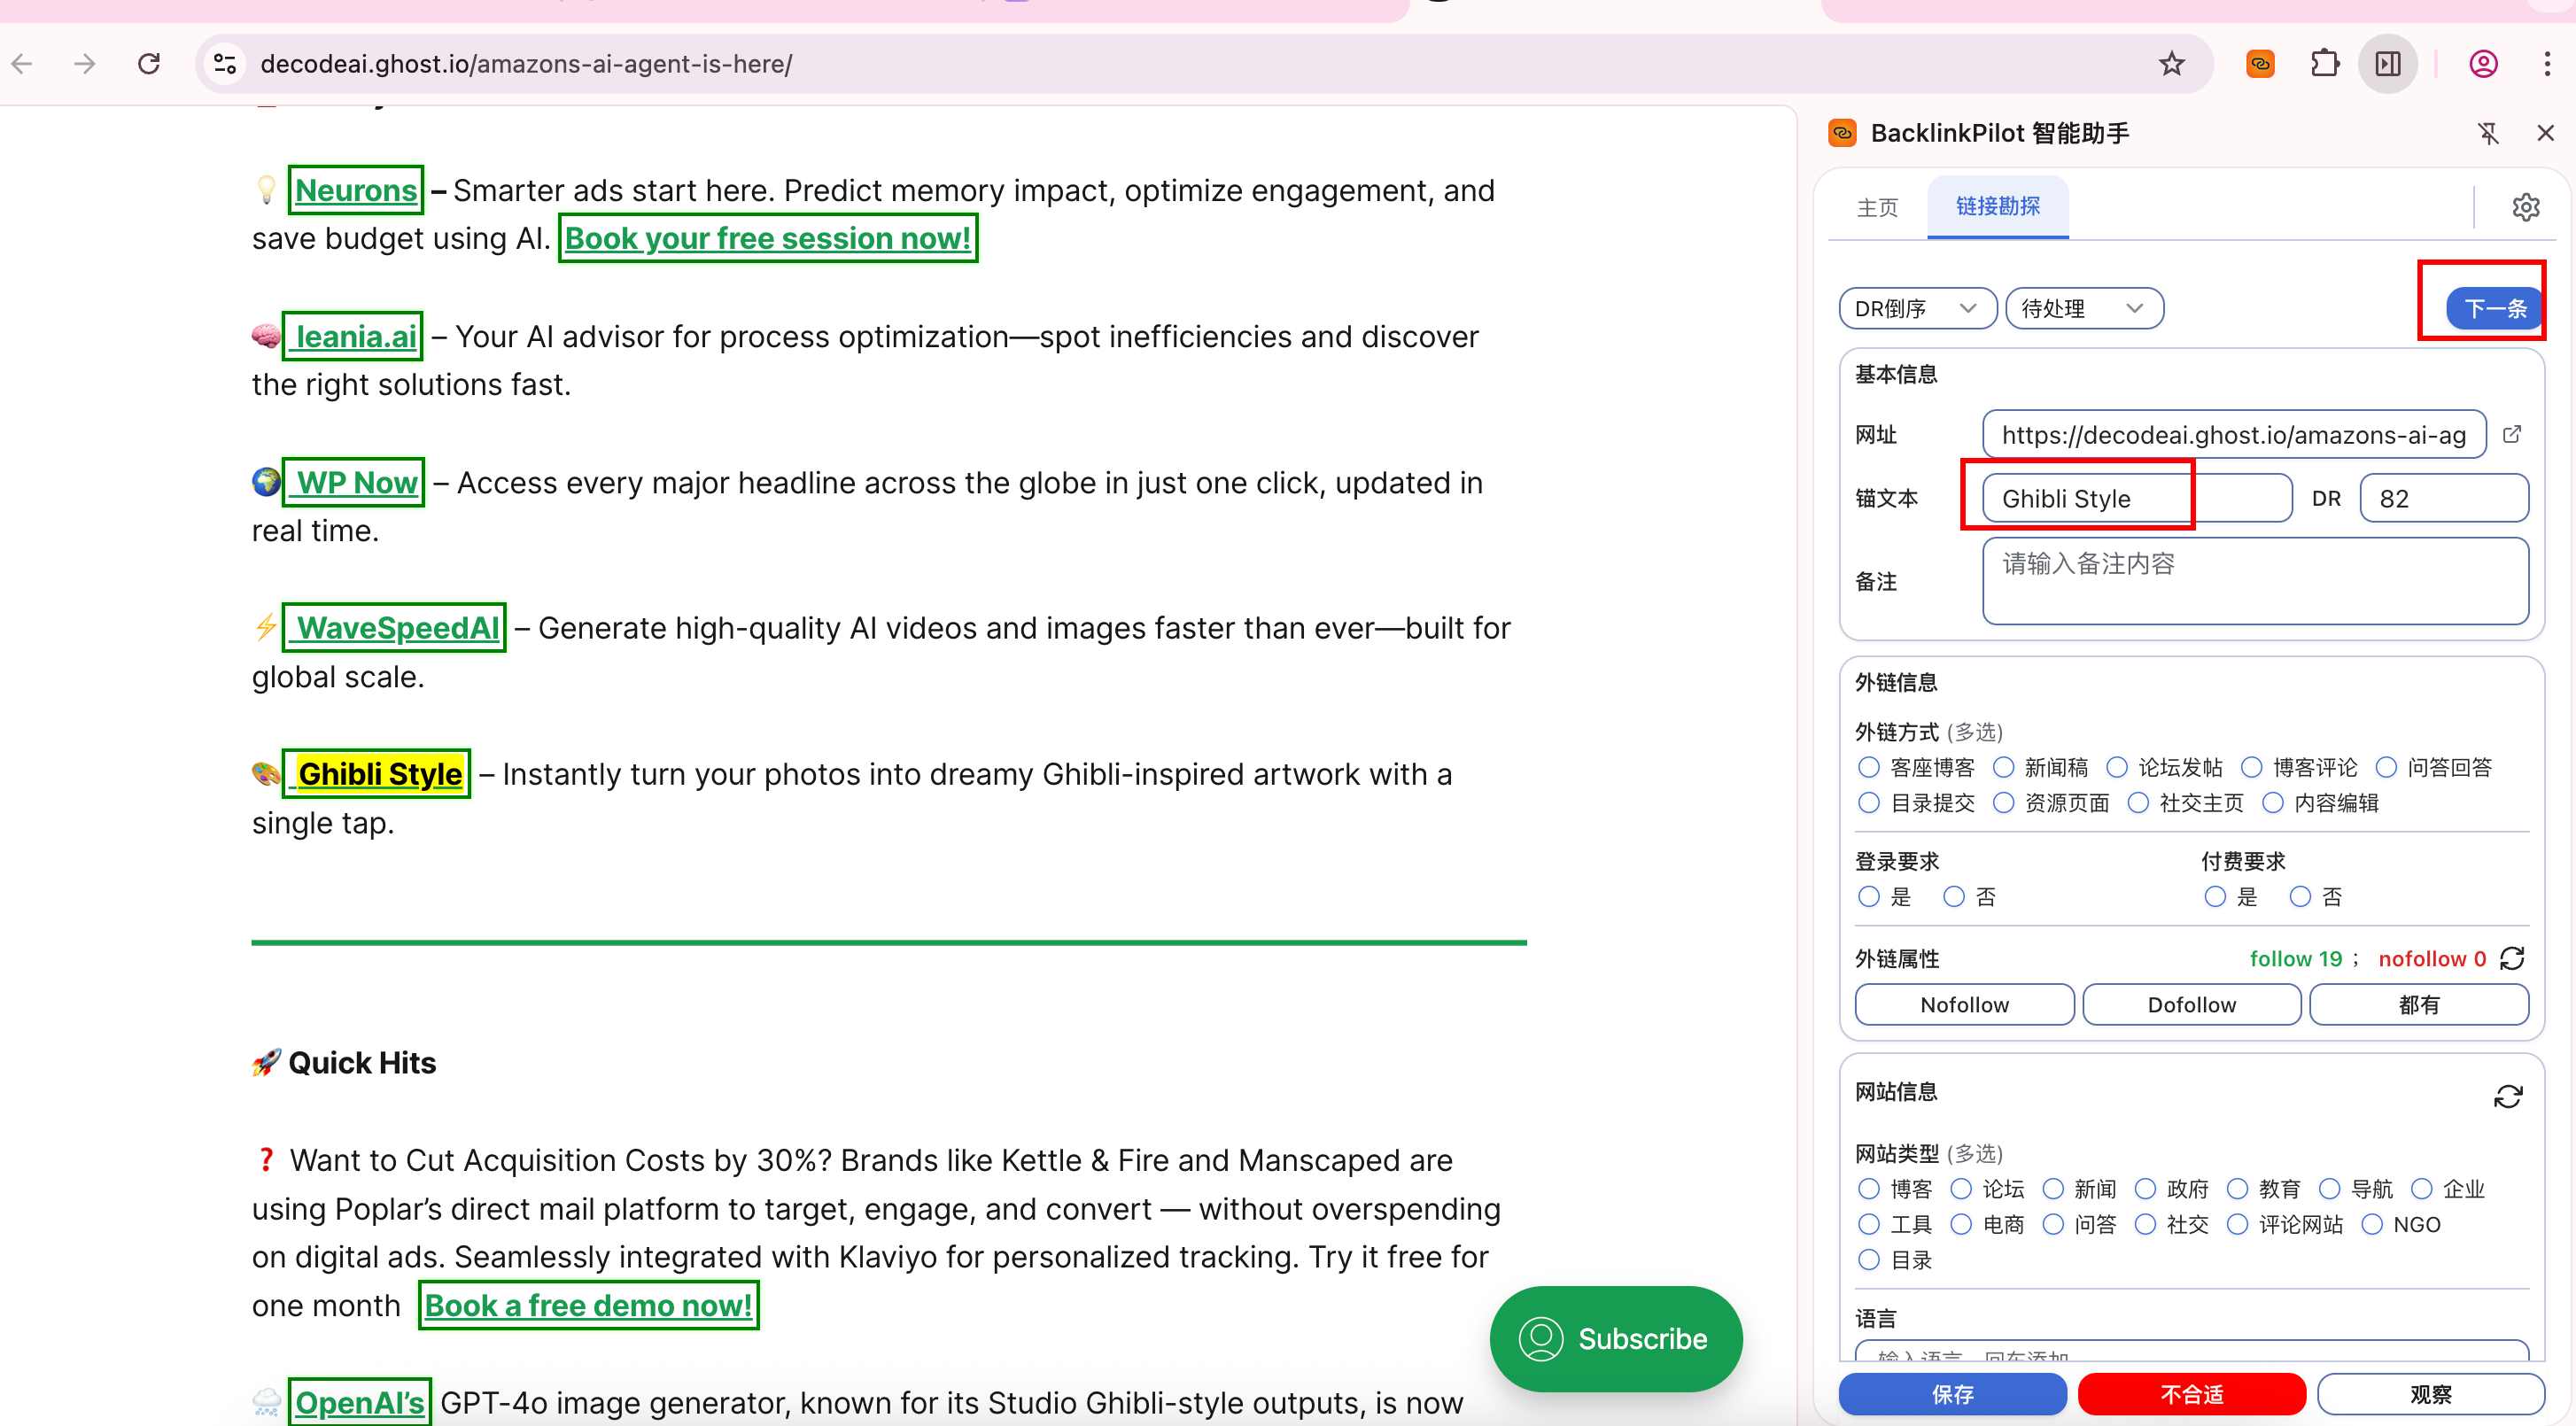Viewport: 2576px width, 1426px height.
Task: Click the 锚文本 anchor text field
Action: (2137, 498)
